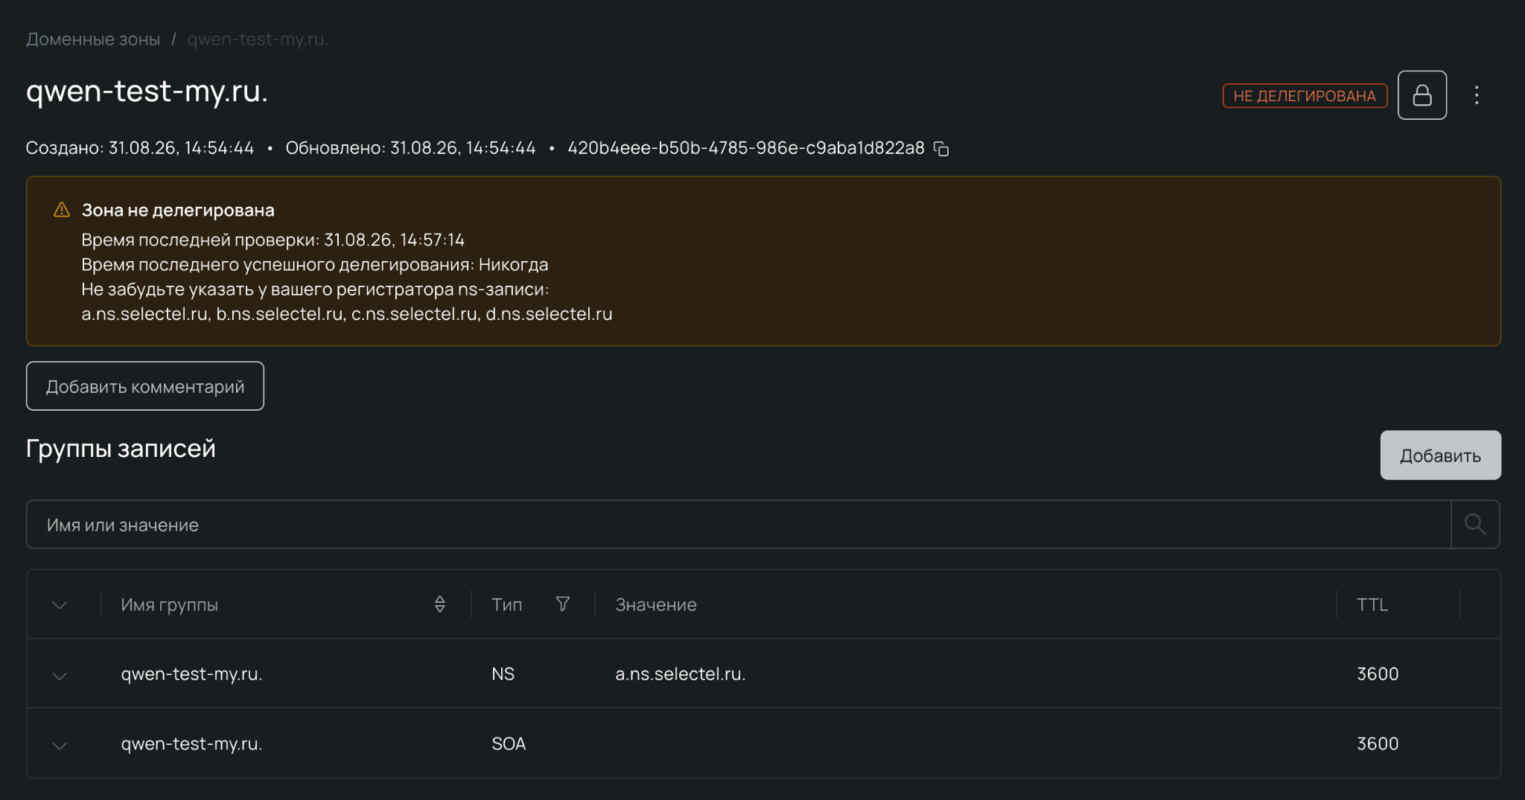Select the zone UUID text 420b4eee-b50b-4785-986e-c9aba1d822a8
The height and width of the screenshot is (800, 1525).
[746, 148]
